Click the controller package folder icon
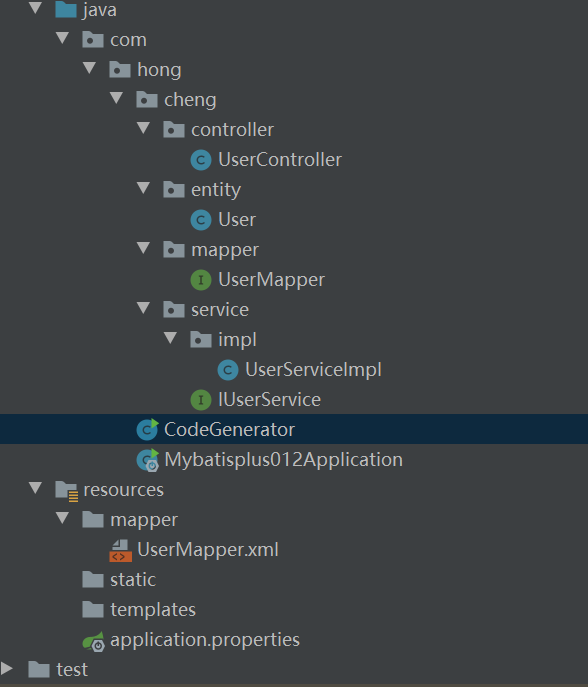This screenshot has width=588, height=687. (x=174, y=130)
